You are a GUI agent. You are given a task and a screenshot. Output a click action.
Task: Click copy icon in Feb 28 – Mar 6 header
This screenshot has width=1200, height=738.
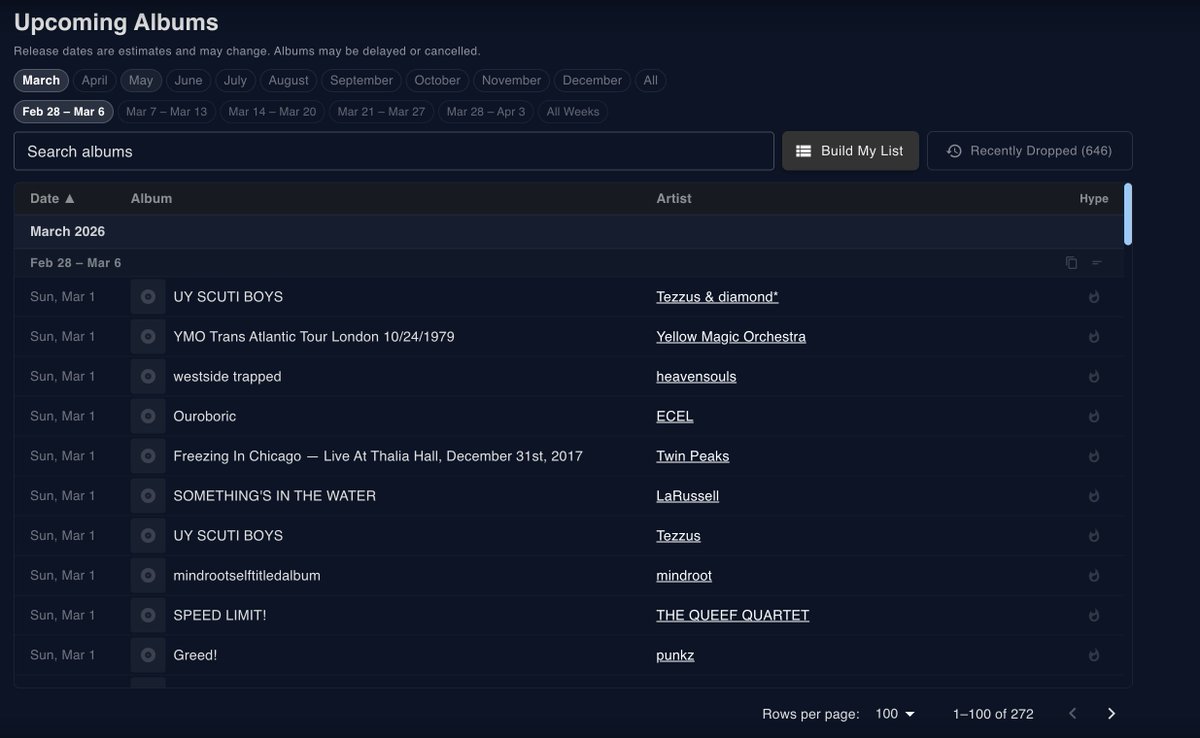[x=1071, y=263]
